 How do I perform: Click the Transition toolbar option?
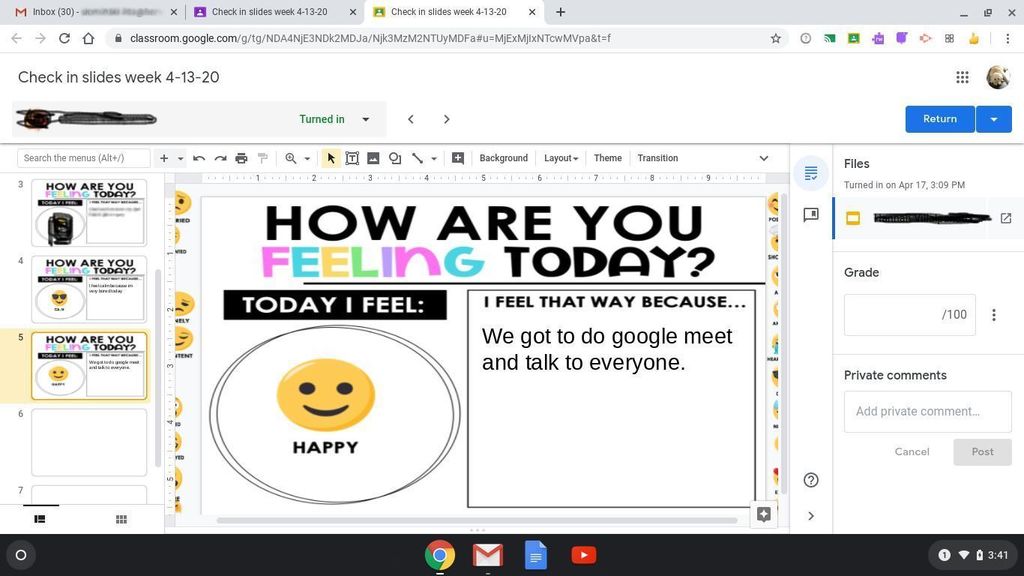[658, 158]
